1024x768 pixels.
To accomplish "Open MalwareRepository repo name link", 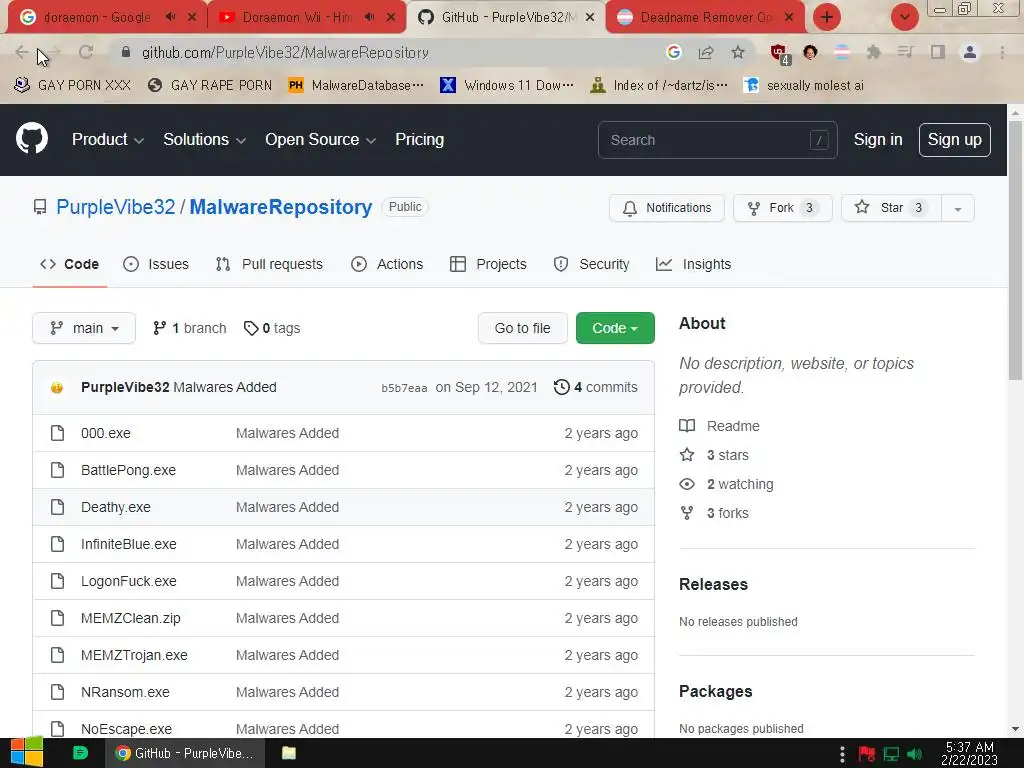I will pos(281,207).
